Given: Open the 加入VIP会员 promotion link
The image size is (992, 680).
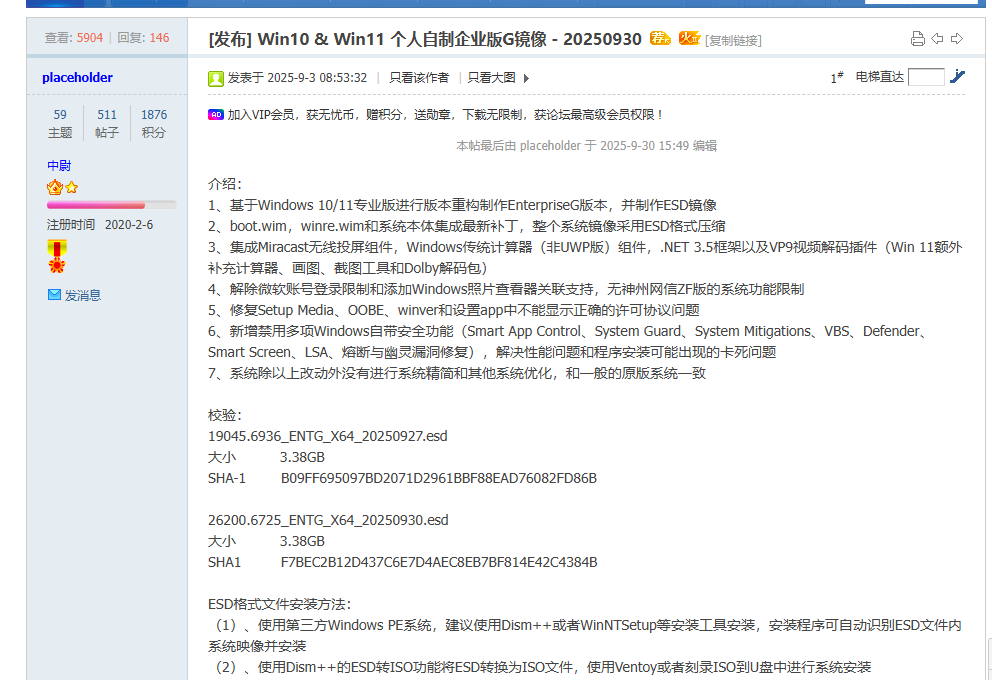Looking at the screenshot, I should (x=446, y=115).
